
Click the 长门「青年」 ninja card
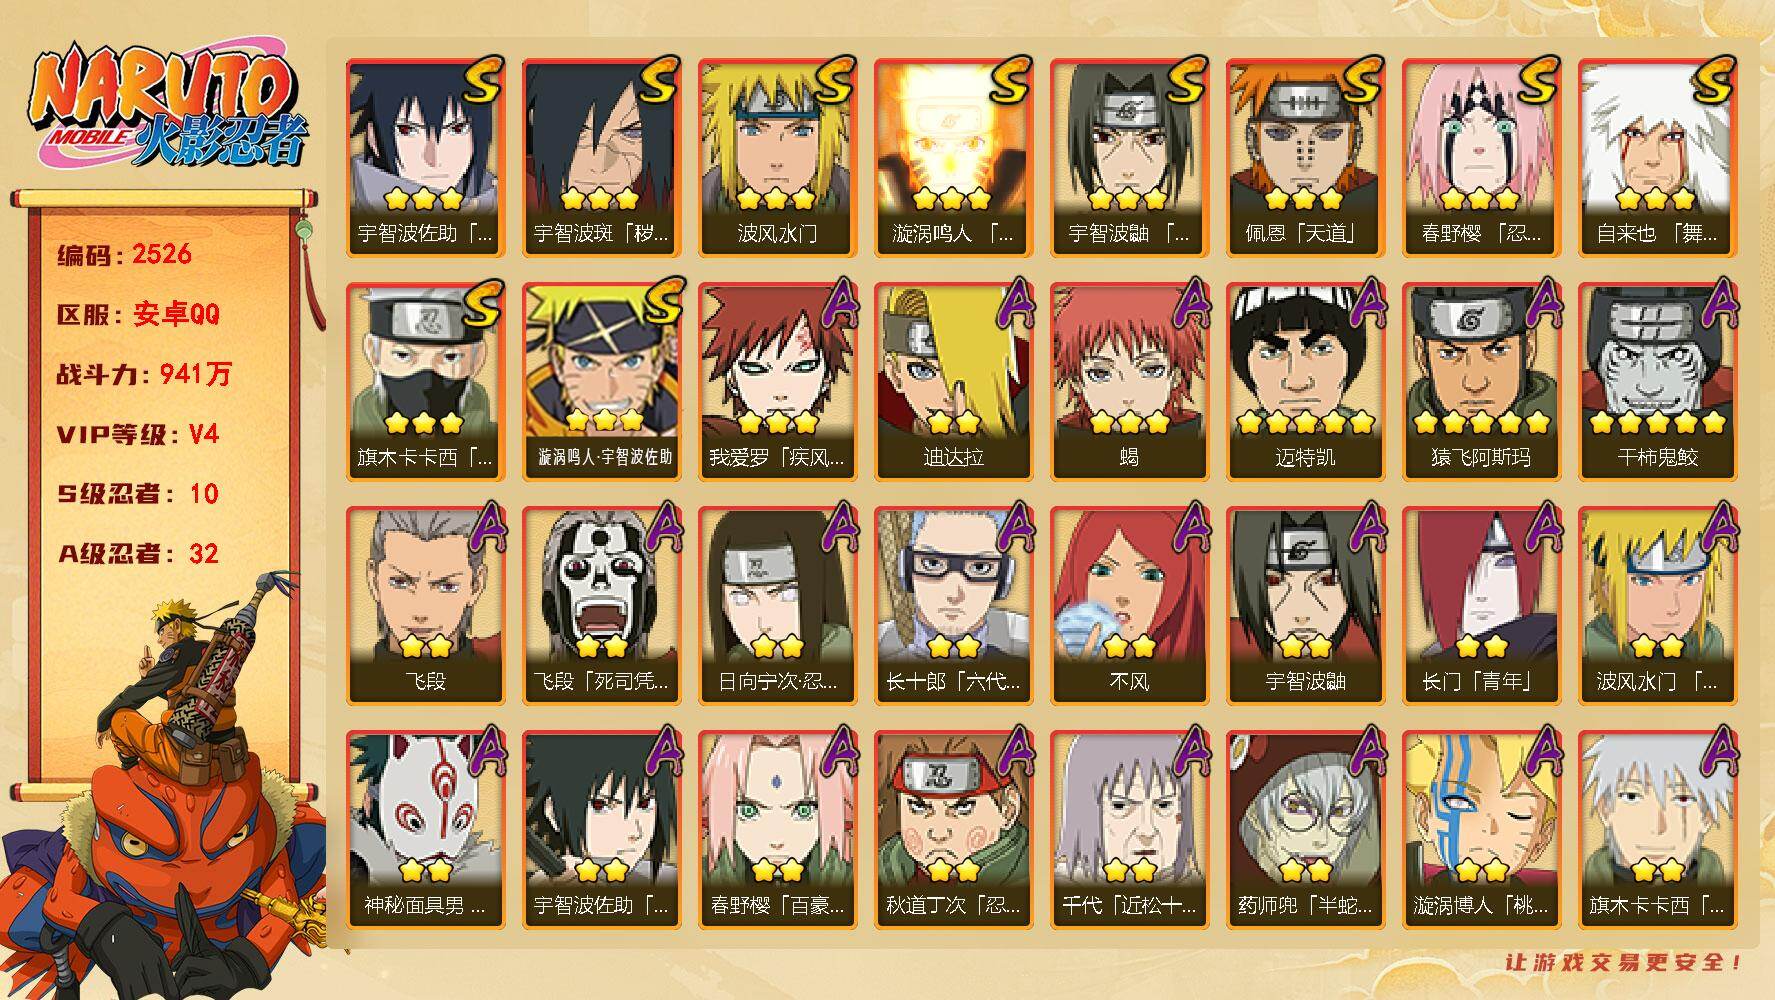coord(1481,606)
